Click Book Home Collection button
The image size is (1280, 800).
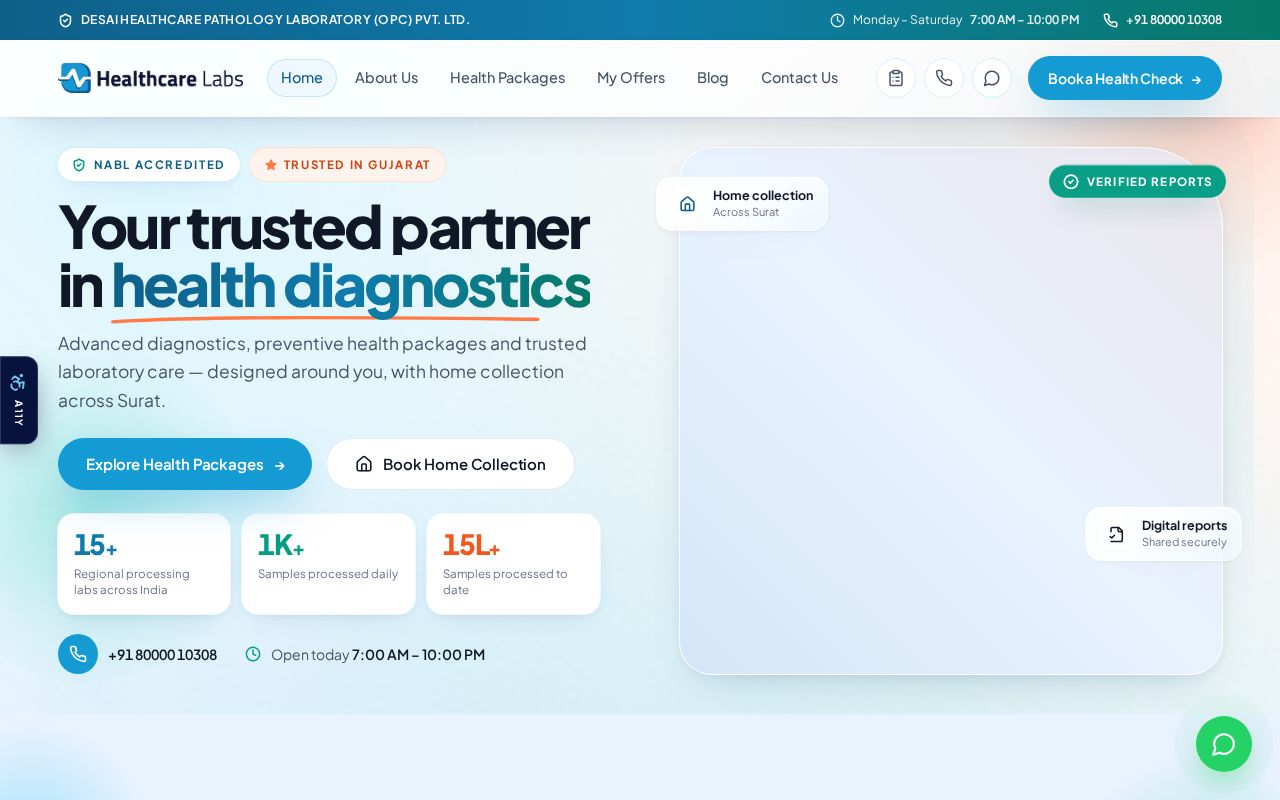pos(451,464)
